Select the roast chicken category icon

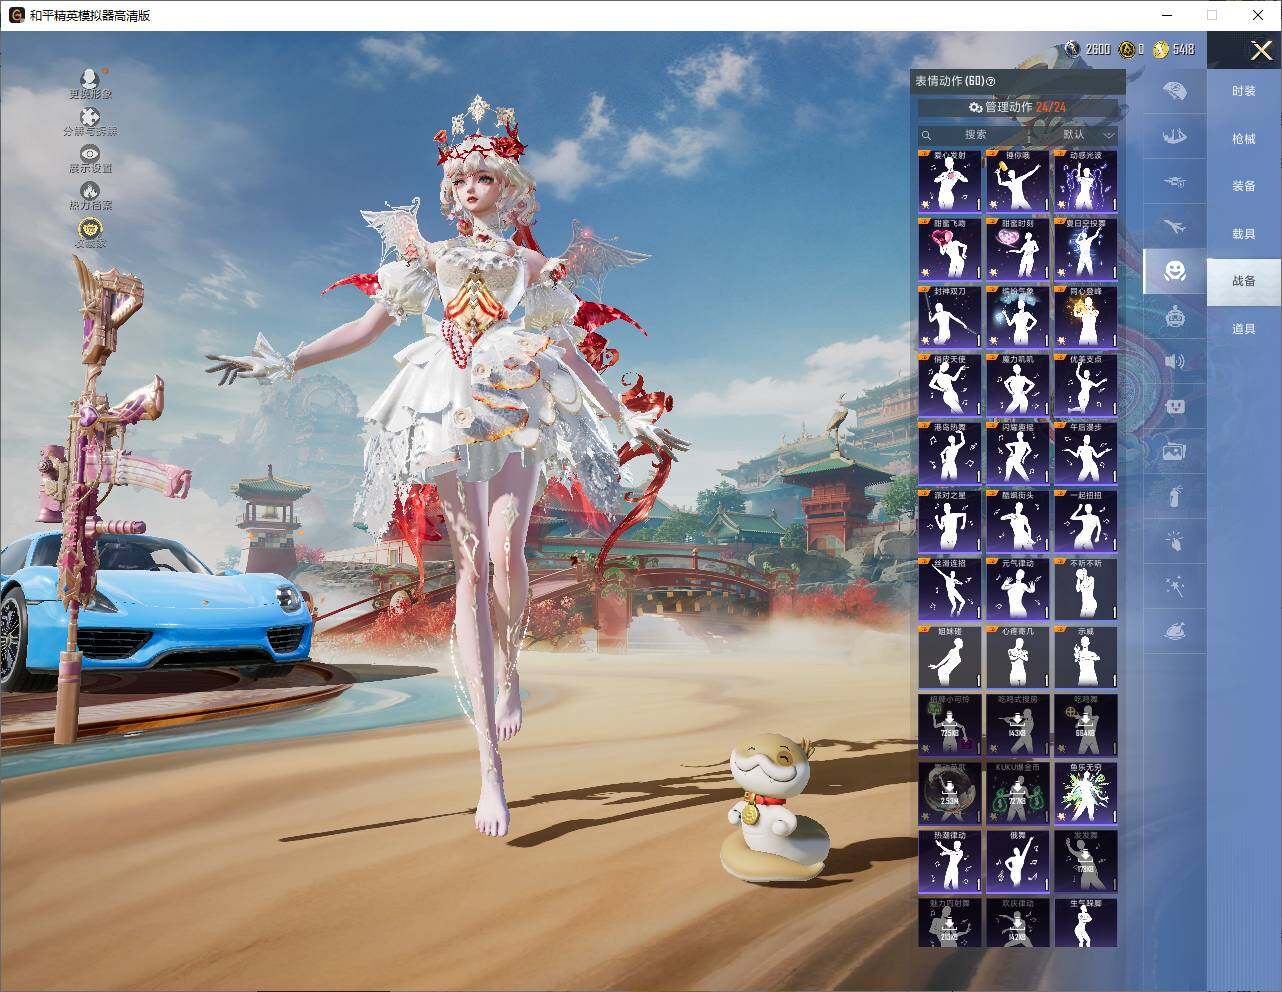coord(1174,631)
